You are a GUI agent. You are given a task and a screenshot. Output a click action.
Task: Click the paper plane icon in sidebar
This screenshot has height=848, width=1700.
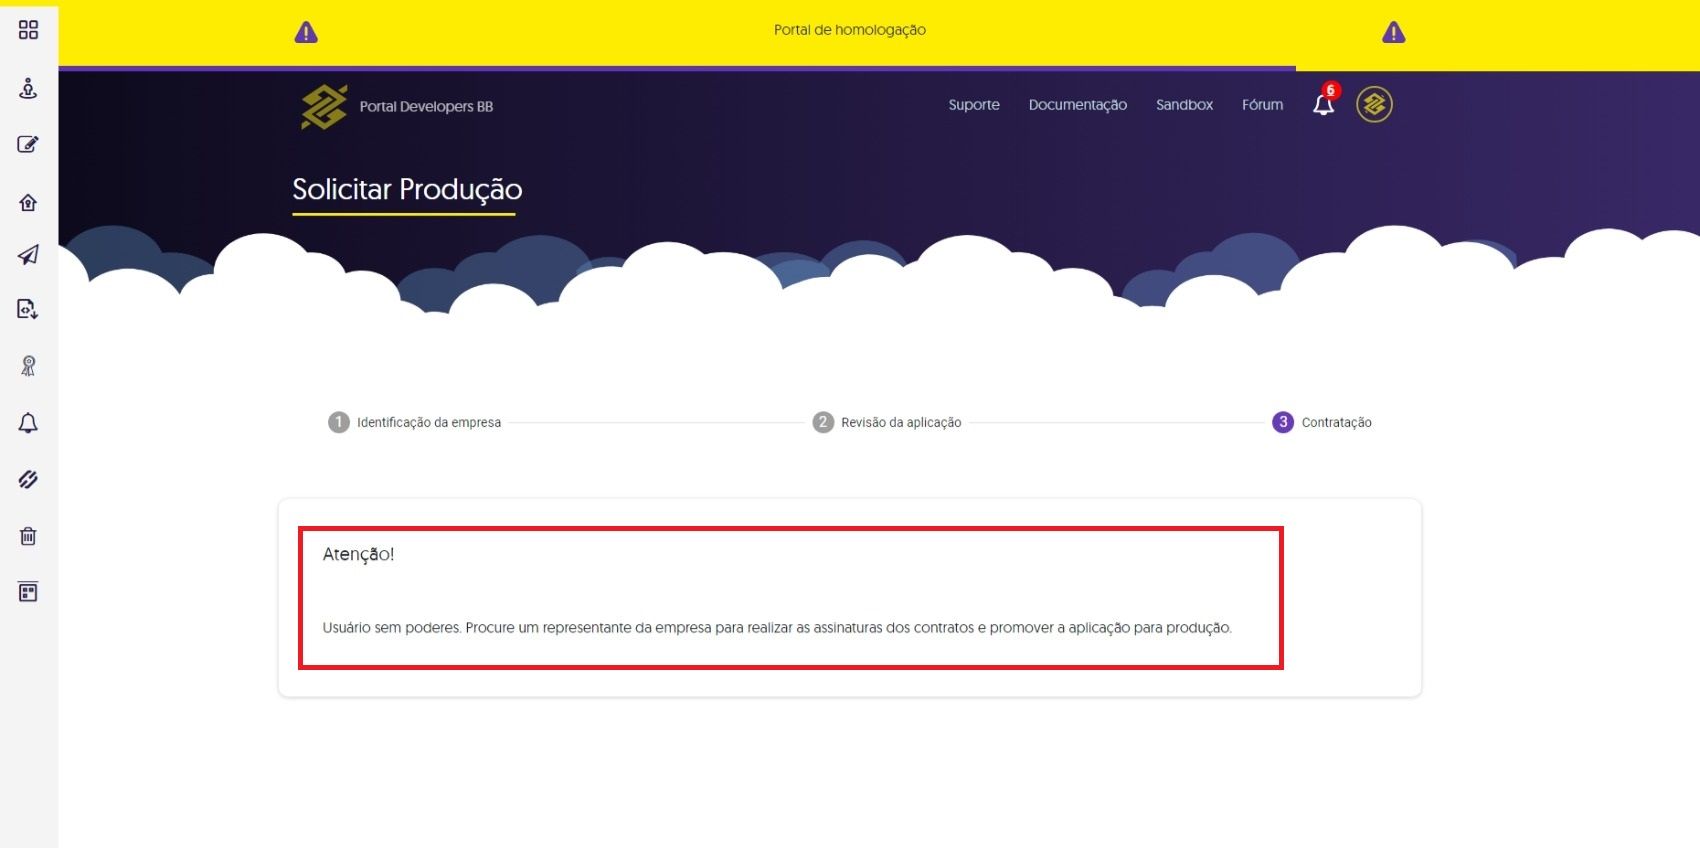(28, 255)
